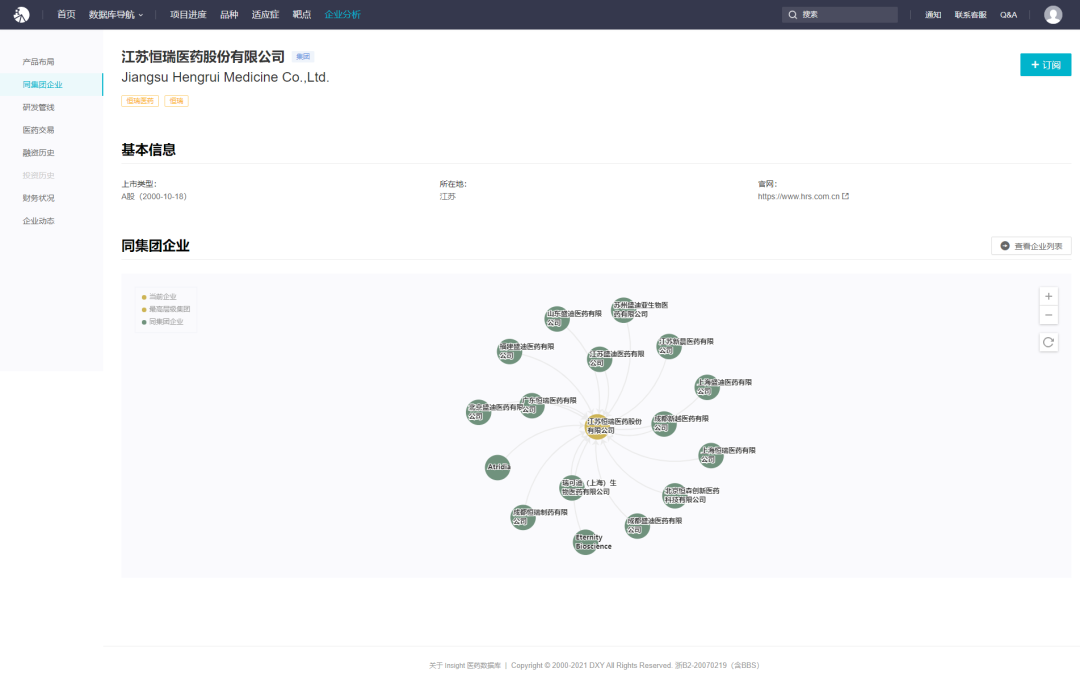Select the Atridia node in graph
Viewport: 1080px width, 685px height.
coord(497,467)
